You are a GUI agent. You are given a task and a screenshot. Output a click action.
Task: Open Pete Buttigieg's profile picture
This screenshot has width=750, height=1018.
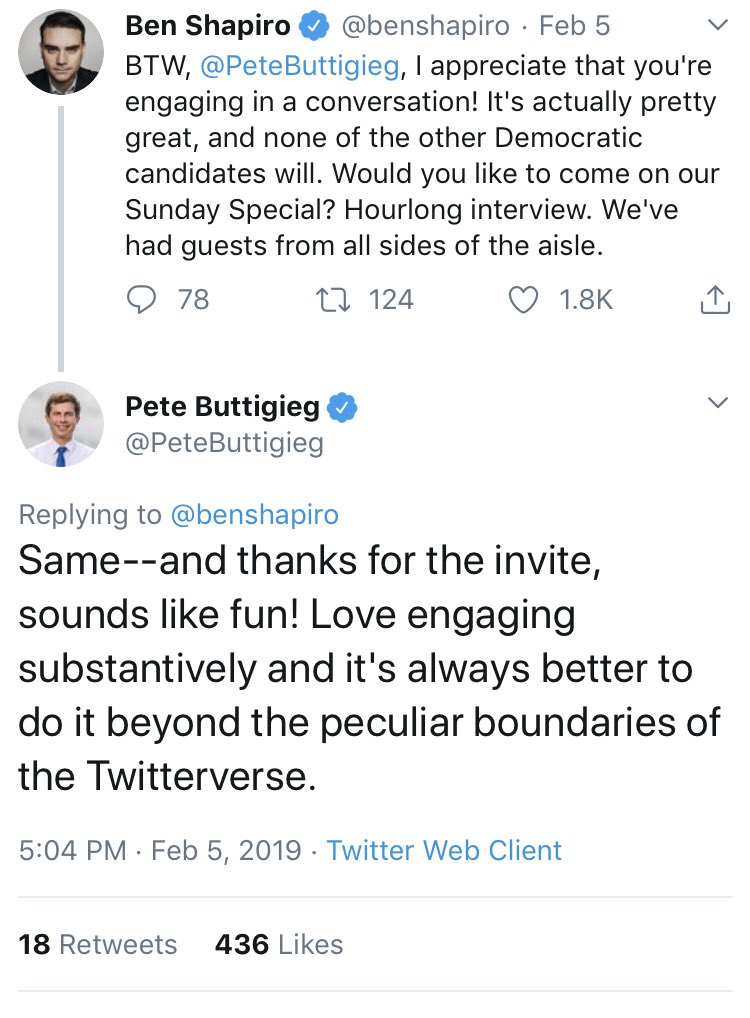tap(61, 424)
